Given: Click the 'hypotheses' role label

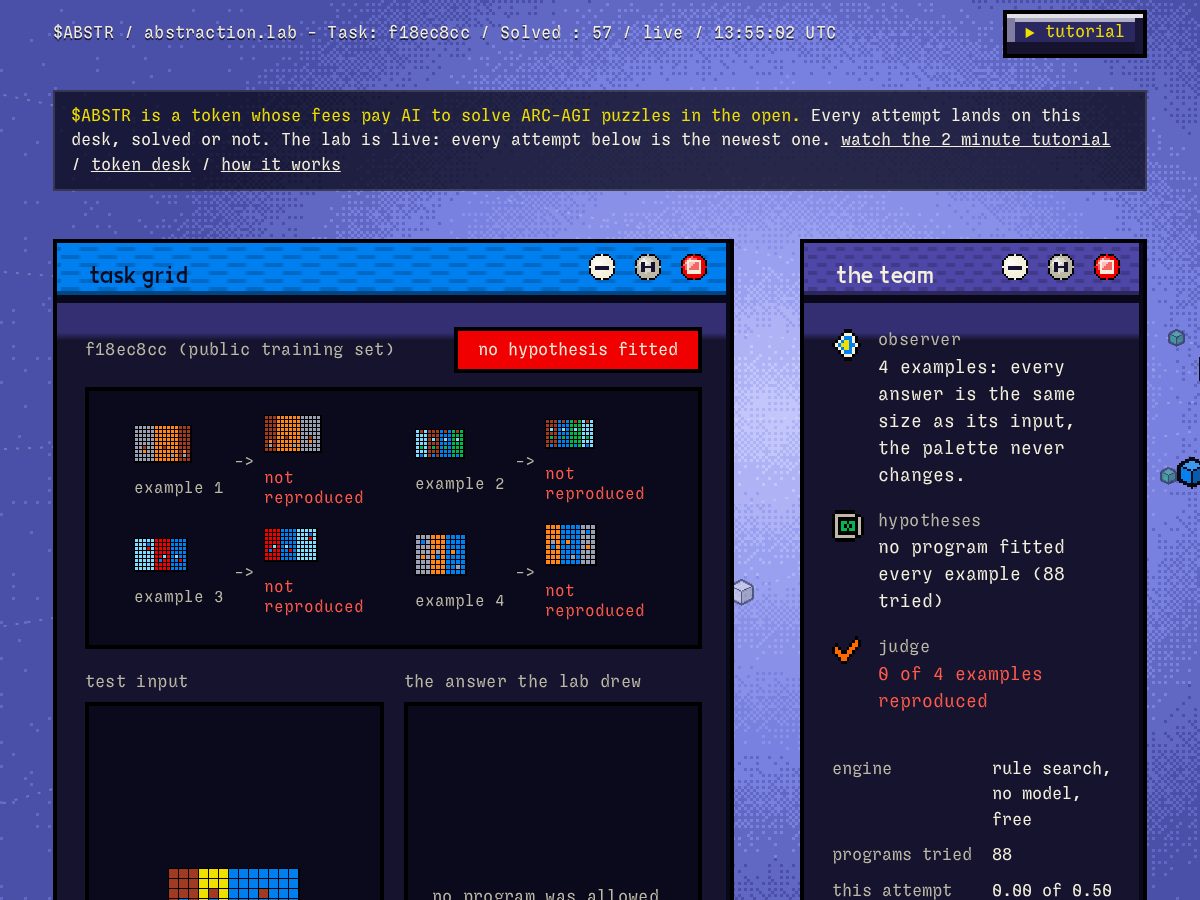Looking at the screenshot, I should (x=929, y=520).
